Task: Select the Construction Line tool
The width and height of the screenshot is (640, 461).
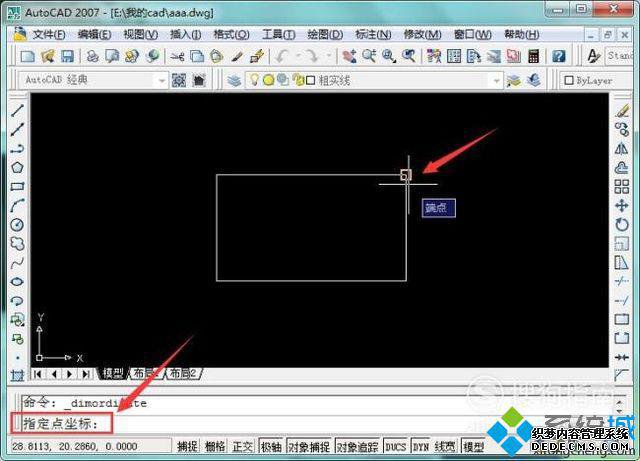Action: click(17, 129)
